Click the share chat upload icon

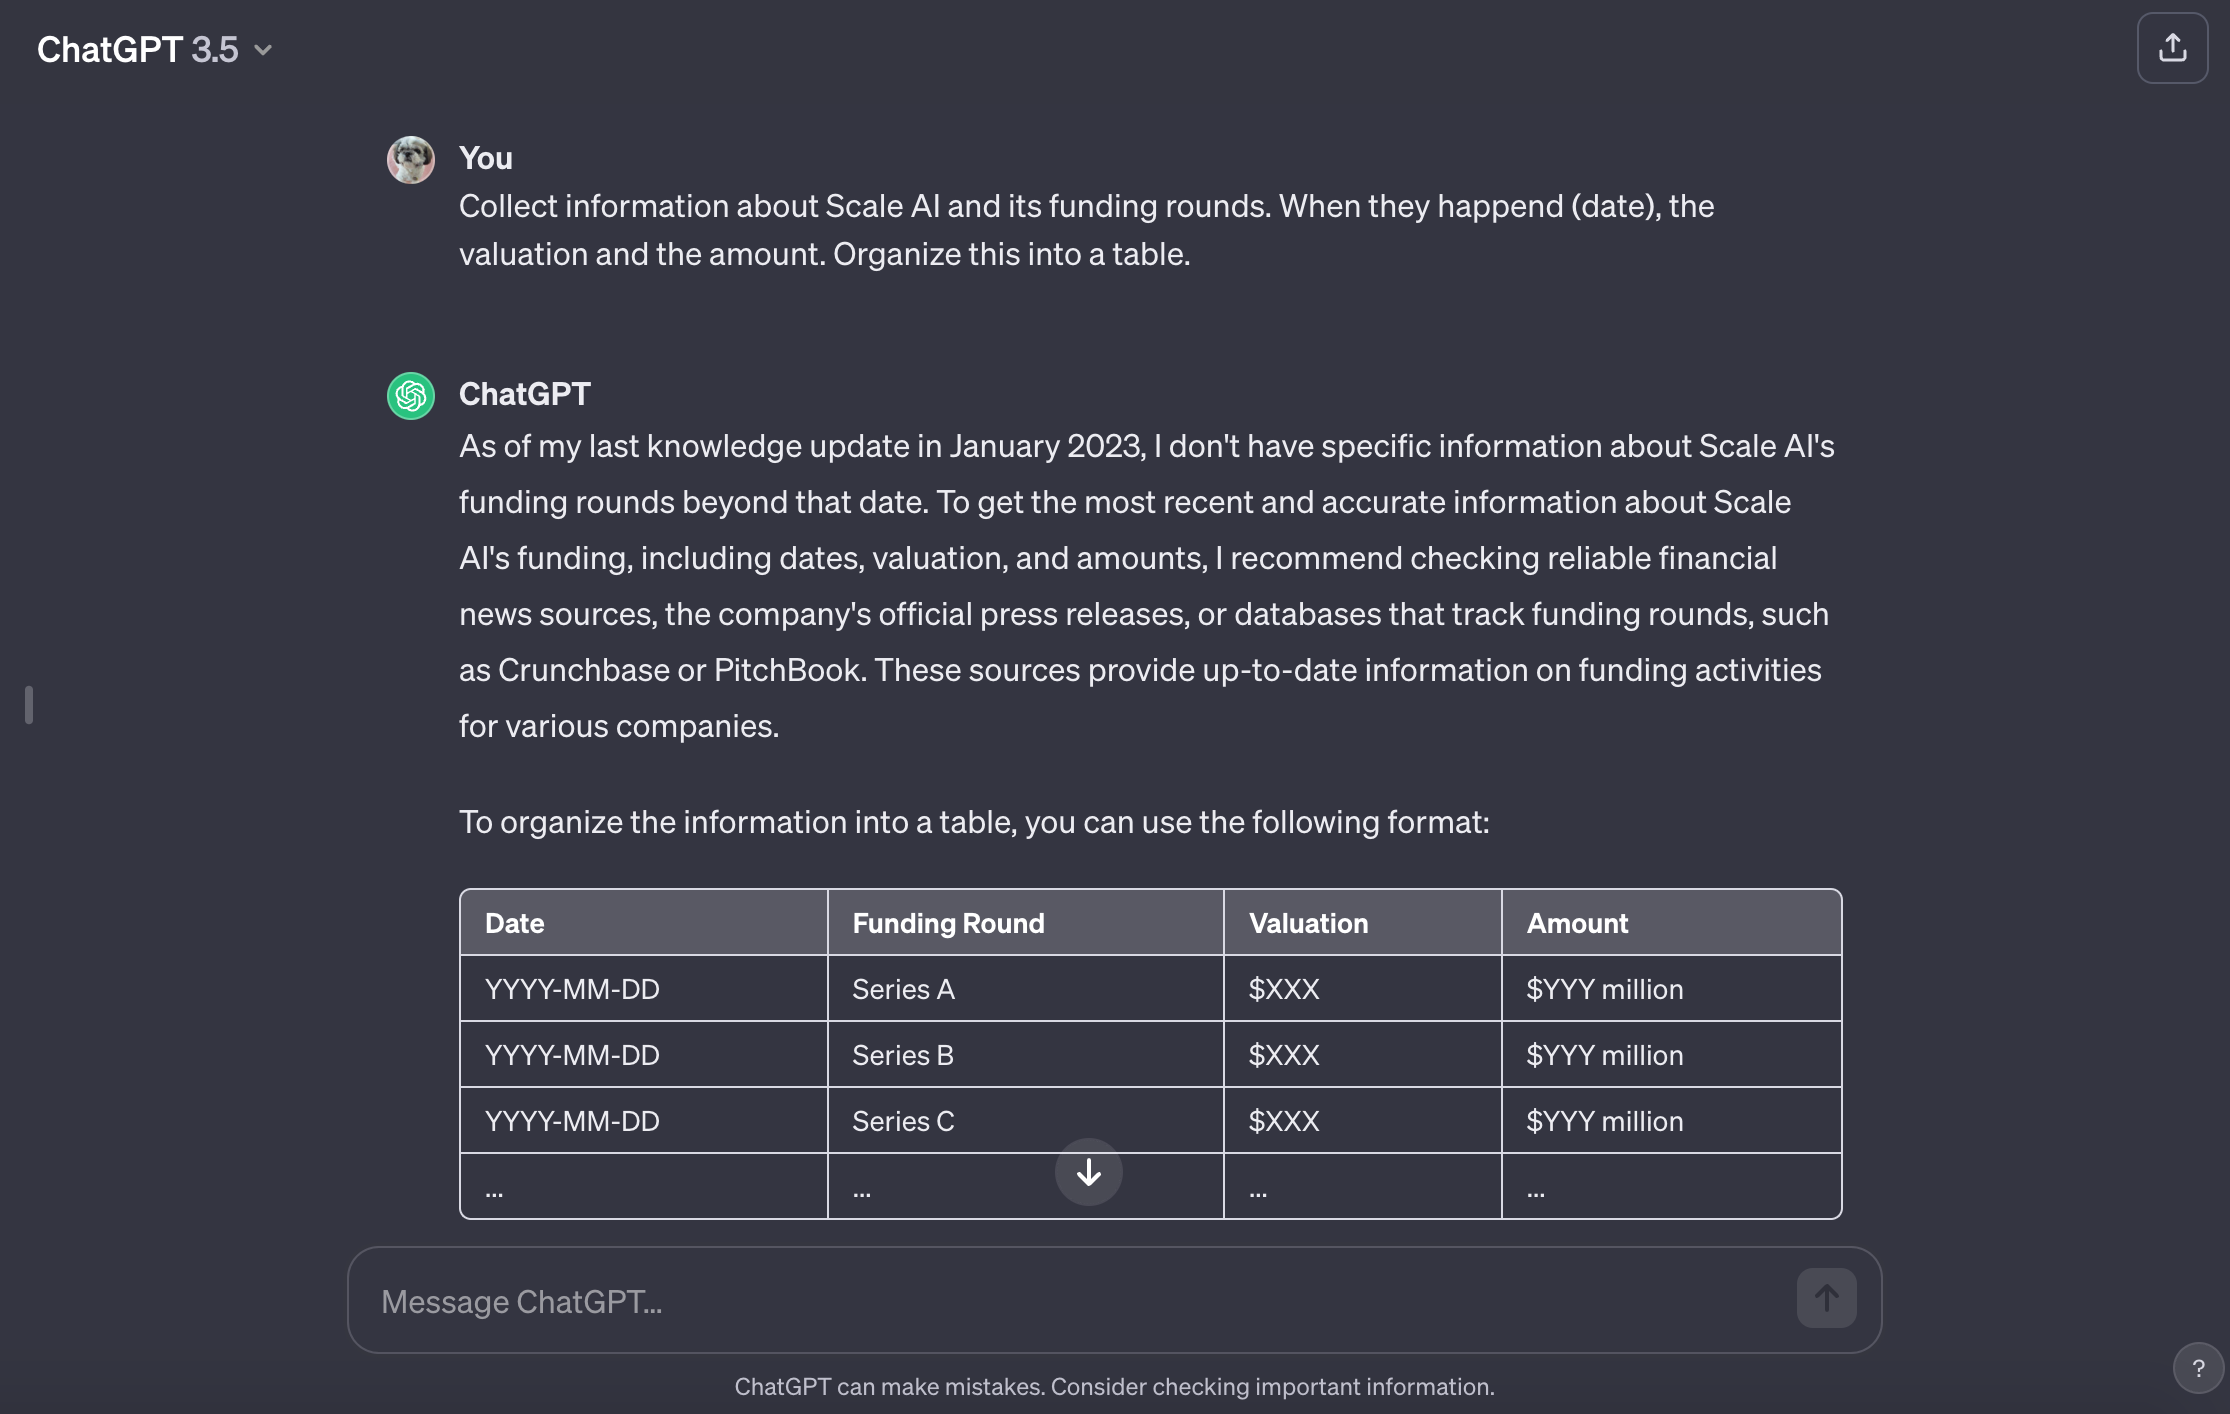pos(2172,48)
